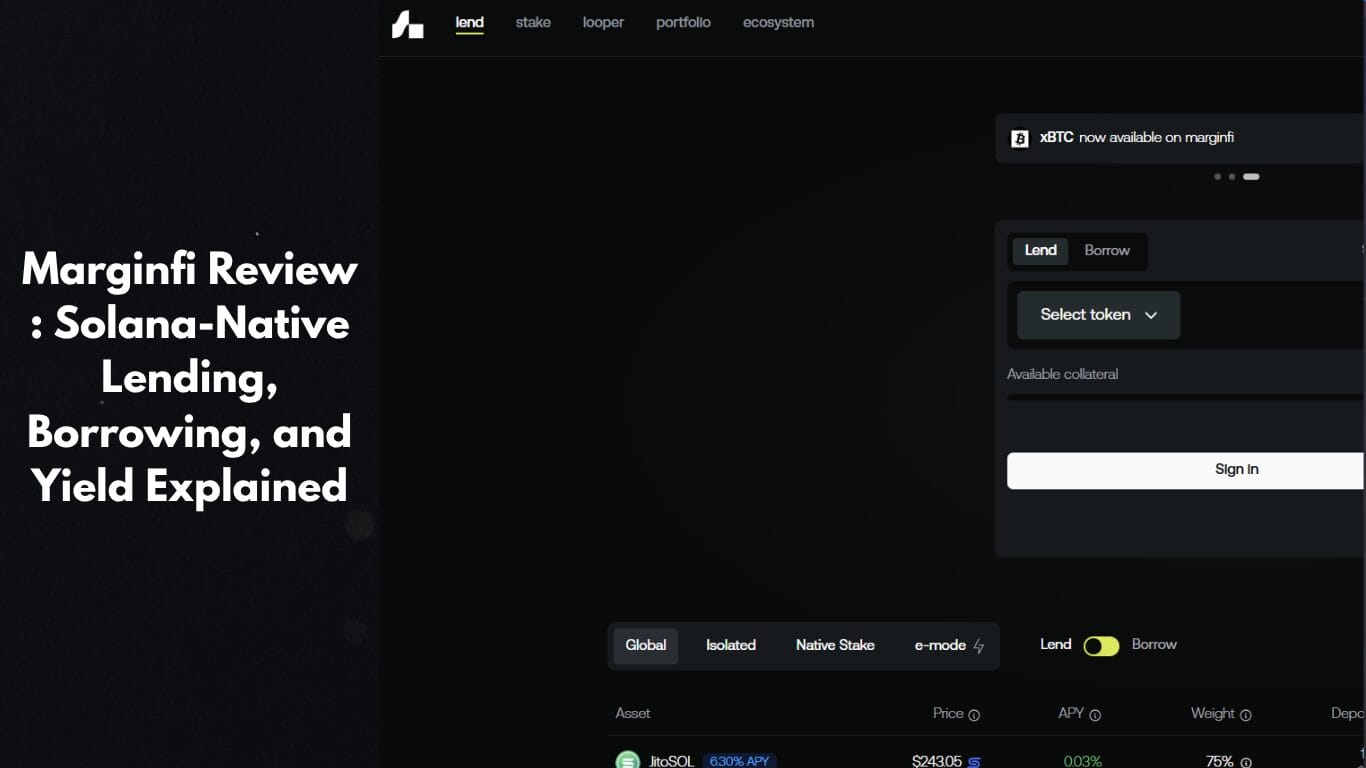This screenshot has width=1366, height=768.
Task: Click the JitoSOL token icon
Action: pyautogui.click(x=627, y=761)
